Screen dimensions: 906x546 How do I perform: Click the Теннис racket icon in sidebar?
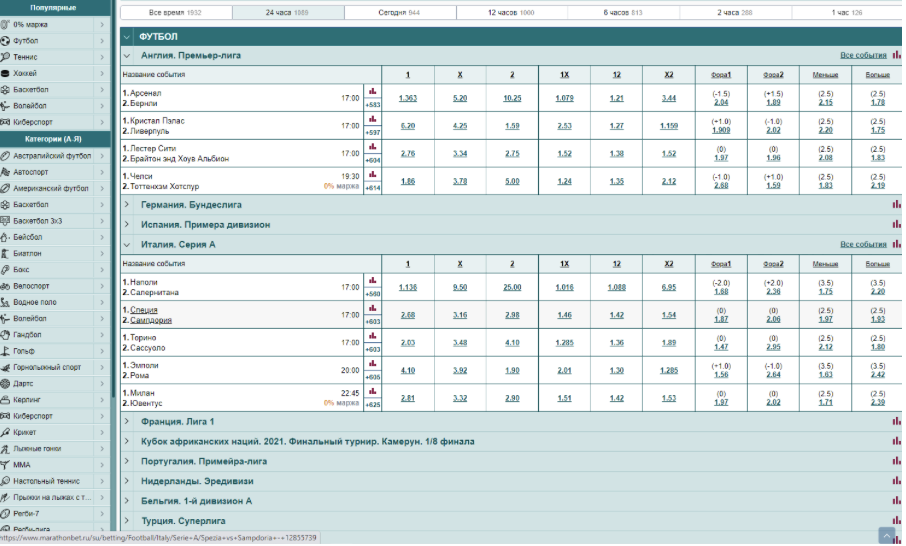pyautogui.click(x=5, y=57)
